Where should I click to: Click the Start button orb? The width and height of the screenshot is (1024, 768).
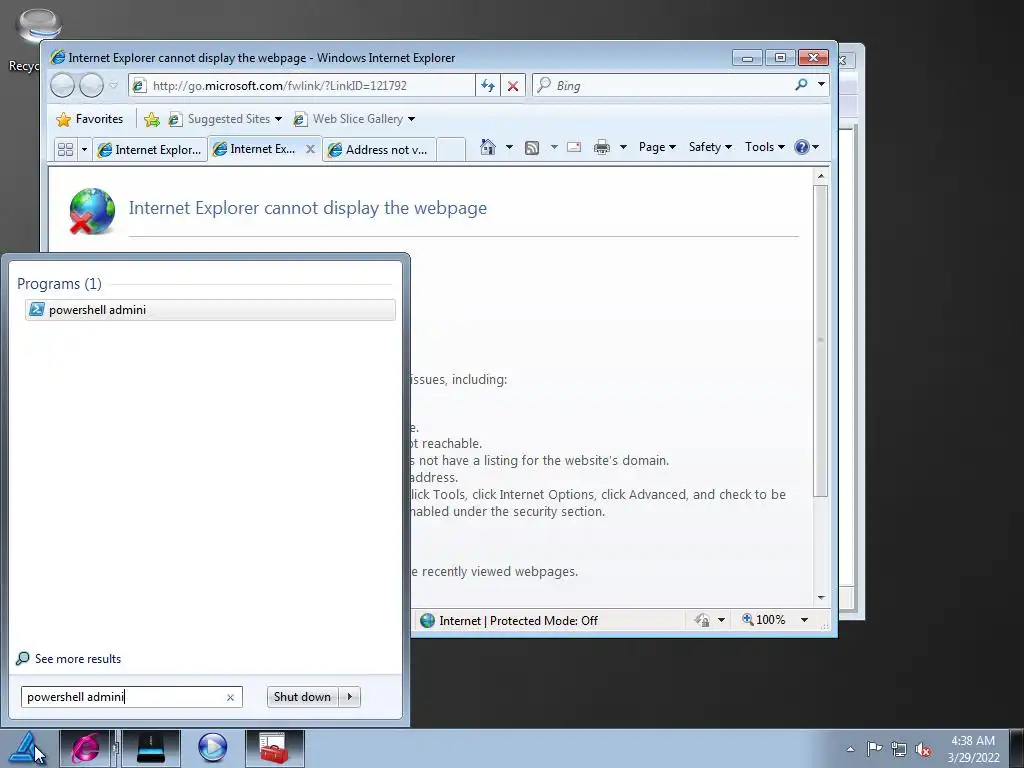[26, 748]
